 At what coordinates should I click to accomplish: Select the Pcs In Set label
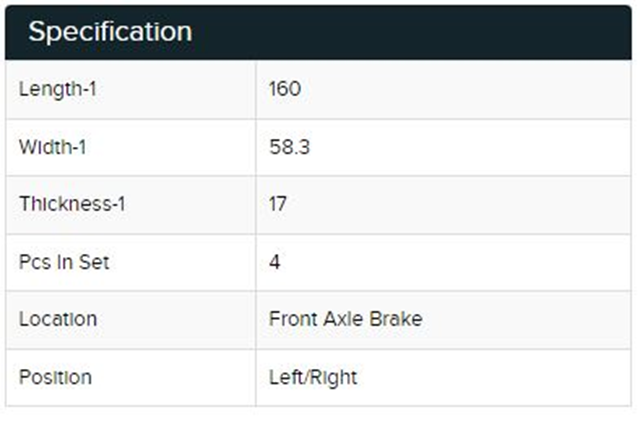click(64, 262)
